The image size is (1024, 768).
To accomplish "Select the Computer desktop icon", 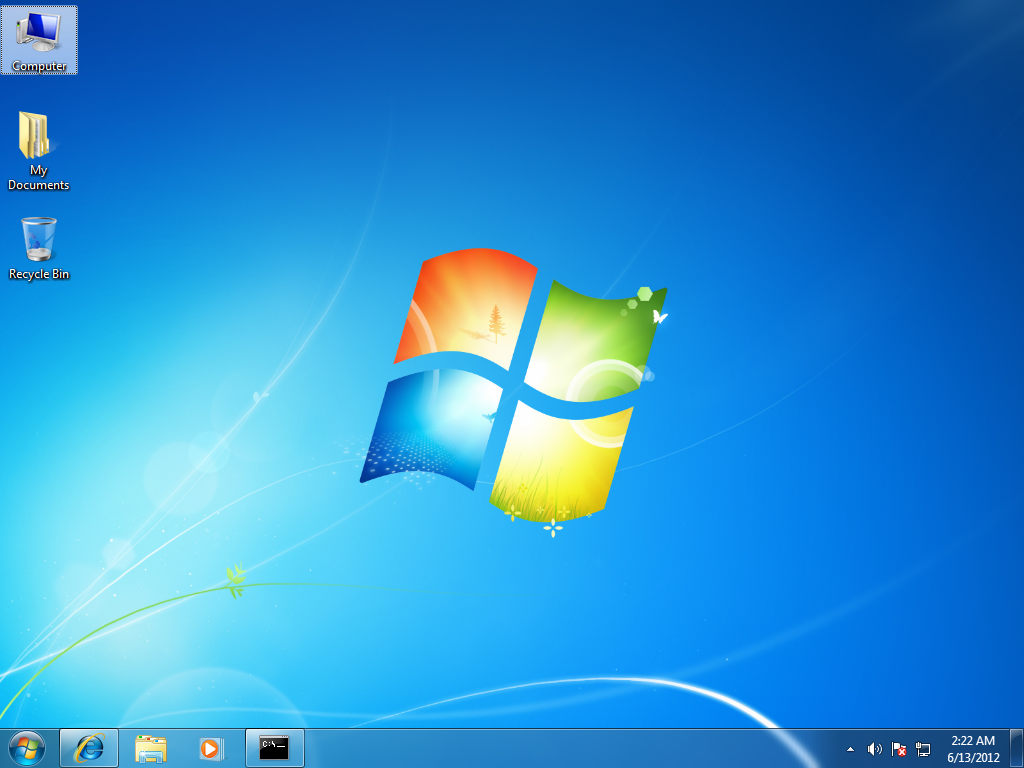I will click(x=39, y=40).
